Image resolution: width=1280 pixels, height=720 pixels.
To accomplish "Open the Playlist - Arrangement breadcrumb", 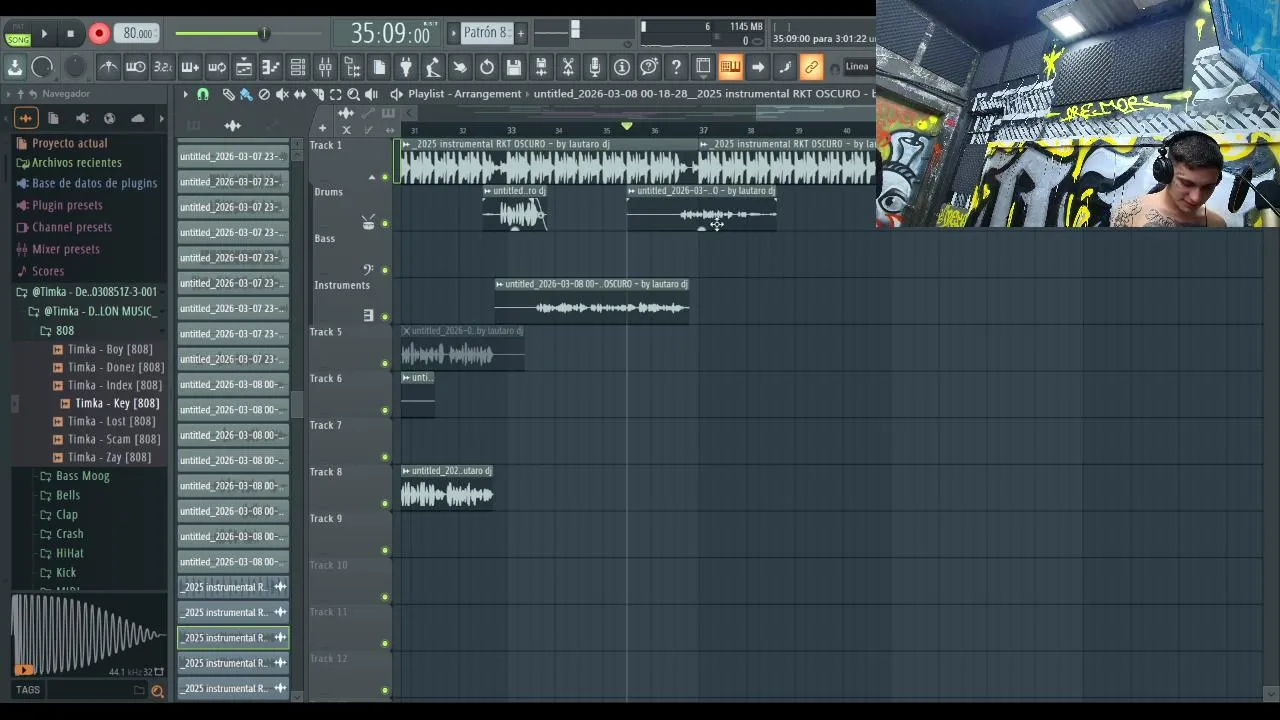I will tap(465, 94).
